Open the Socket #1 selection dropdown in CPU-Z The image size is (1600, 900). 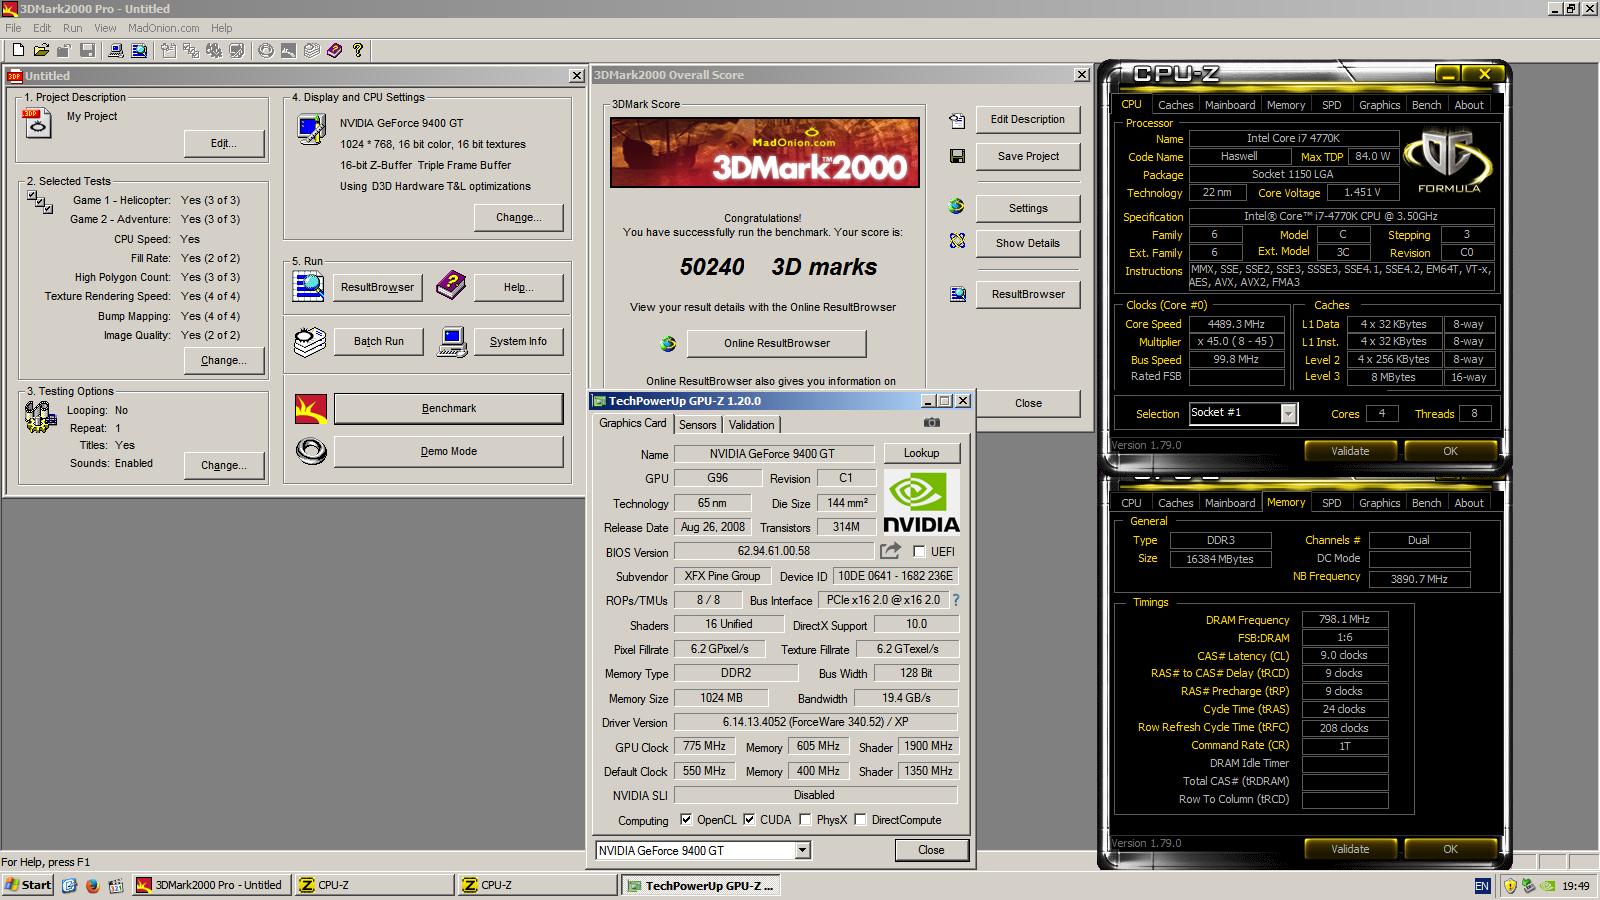pyautogui.click(x=1288, y=413)
